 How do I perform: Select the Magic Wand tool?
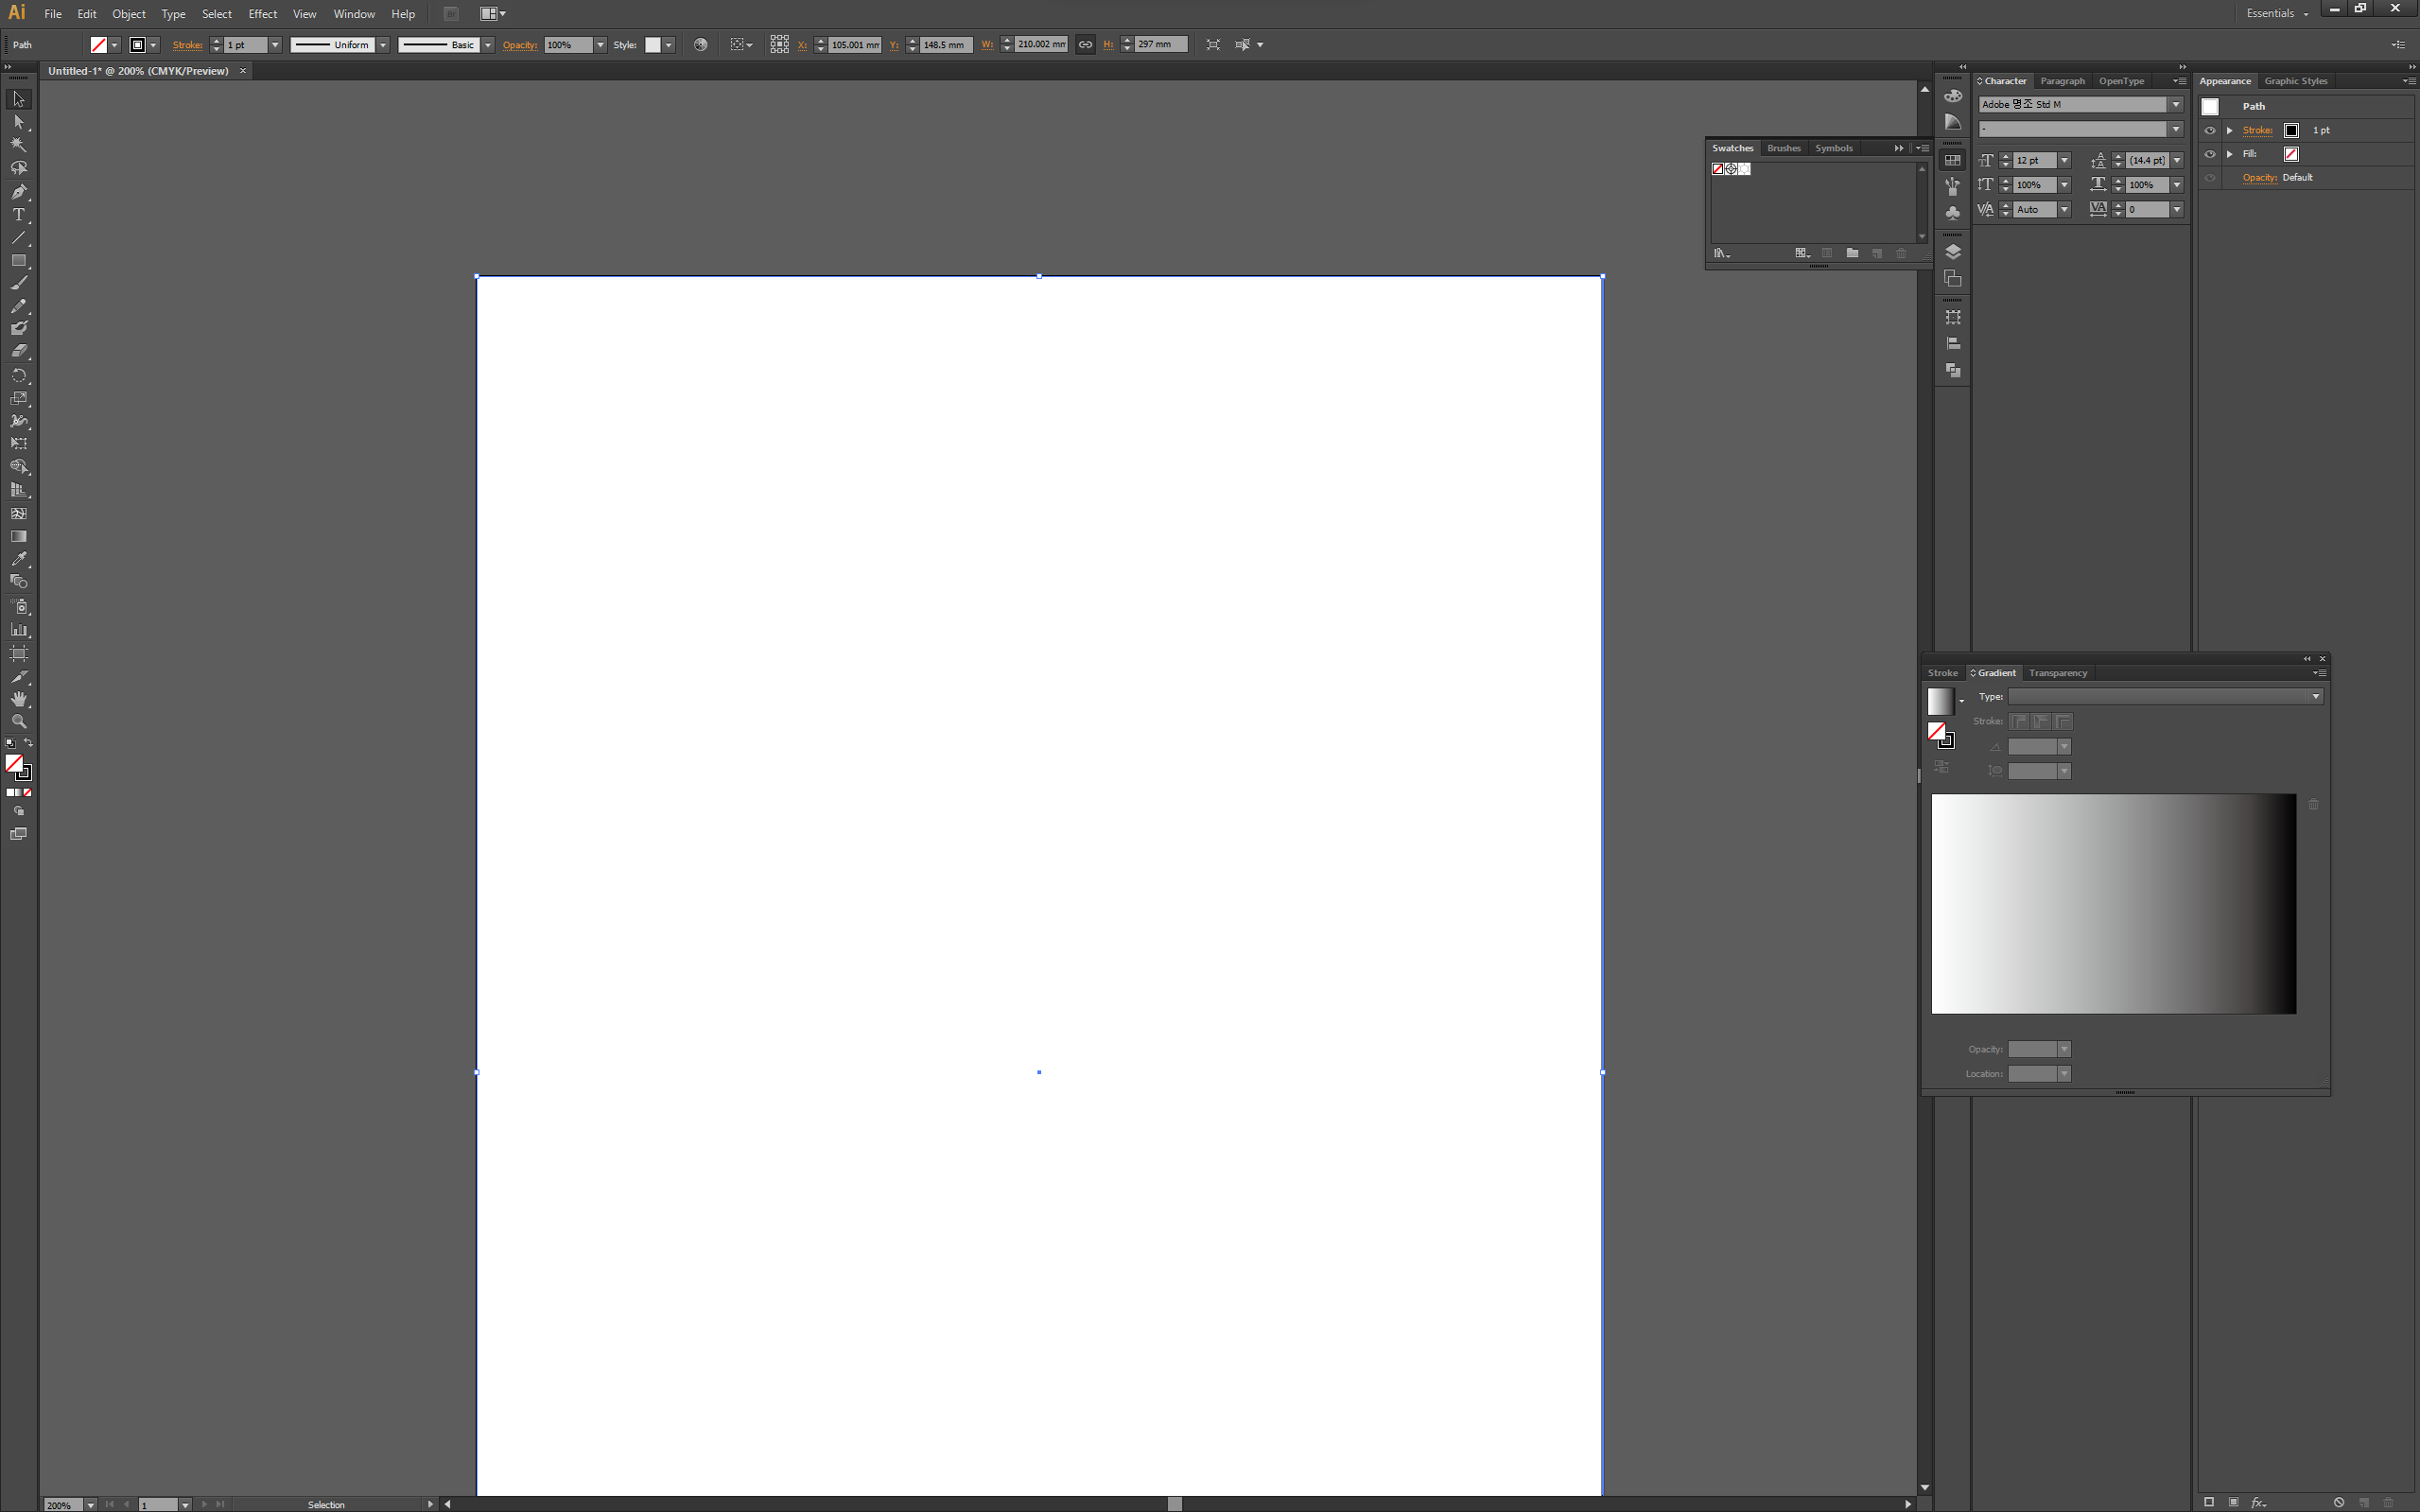coord(18,145)
